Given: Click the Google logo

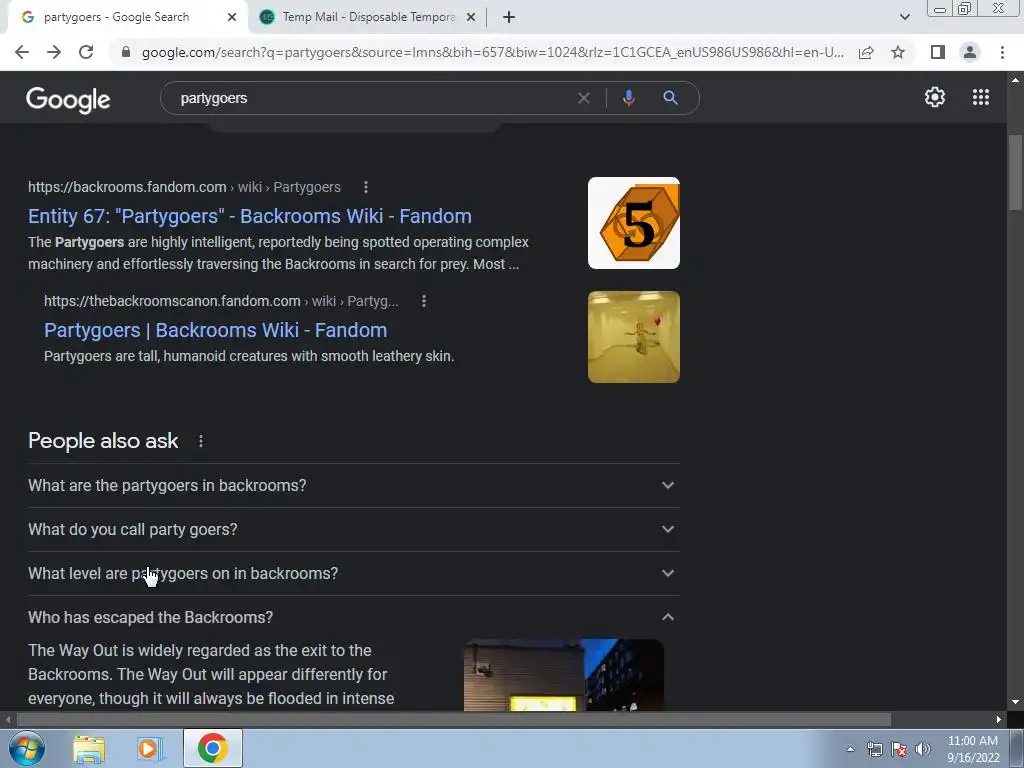Looking at the screenshot, I should (68, 99).
